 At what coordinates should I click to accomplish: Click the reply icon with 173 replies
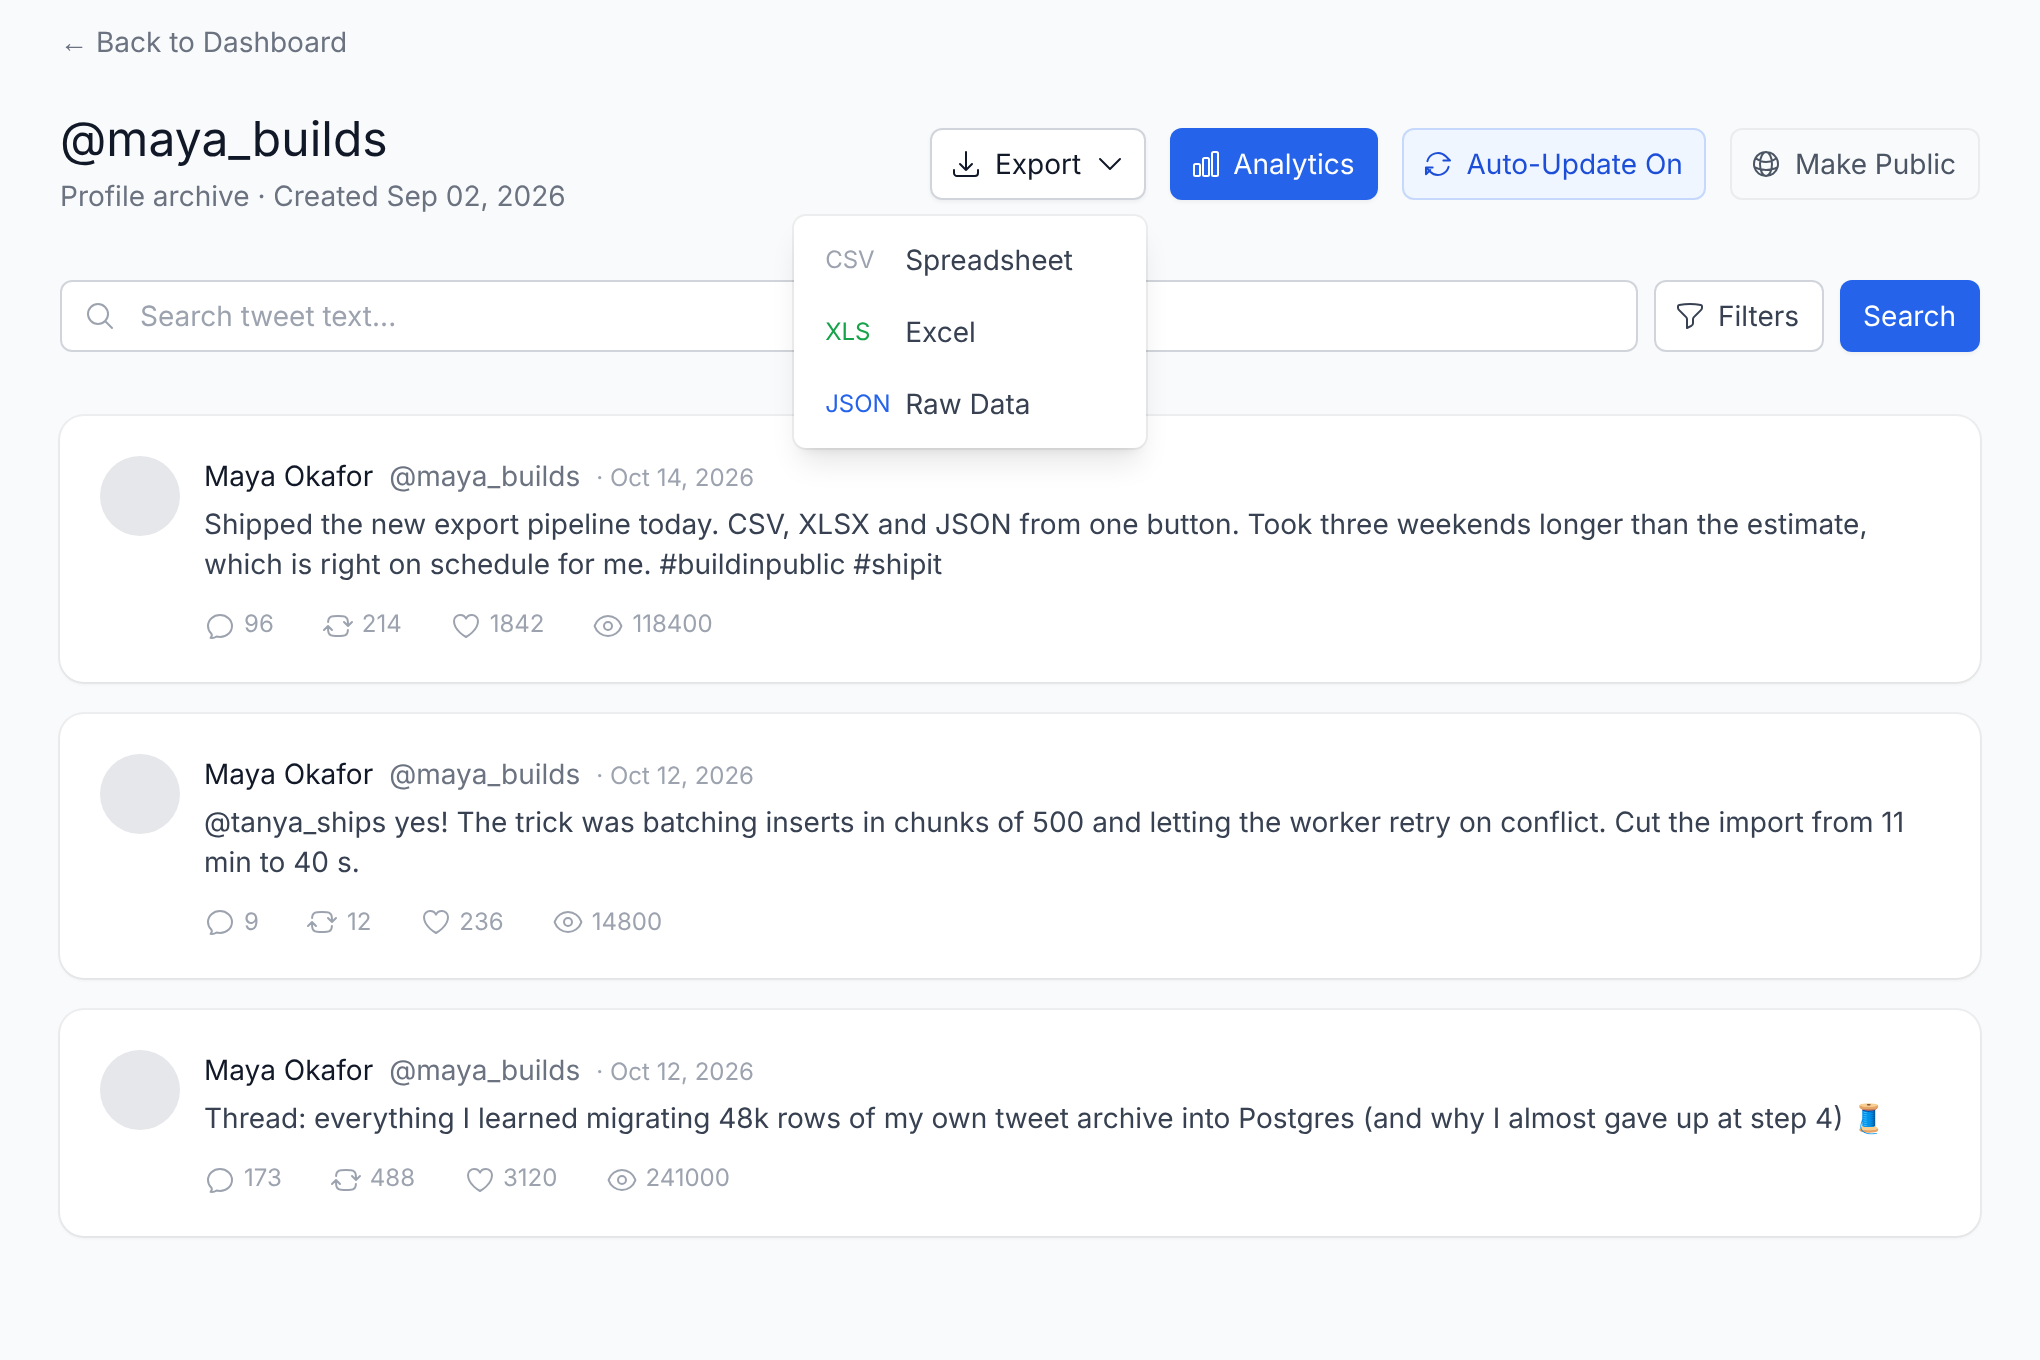[x=219, y=1180]
